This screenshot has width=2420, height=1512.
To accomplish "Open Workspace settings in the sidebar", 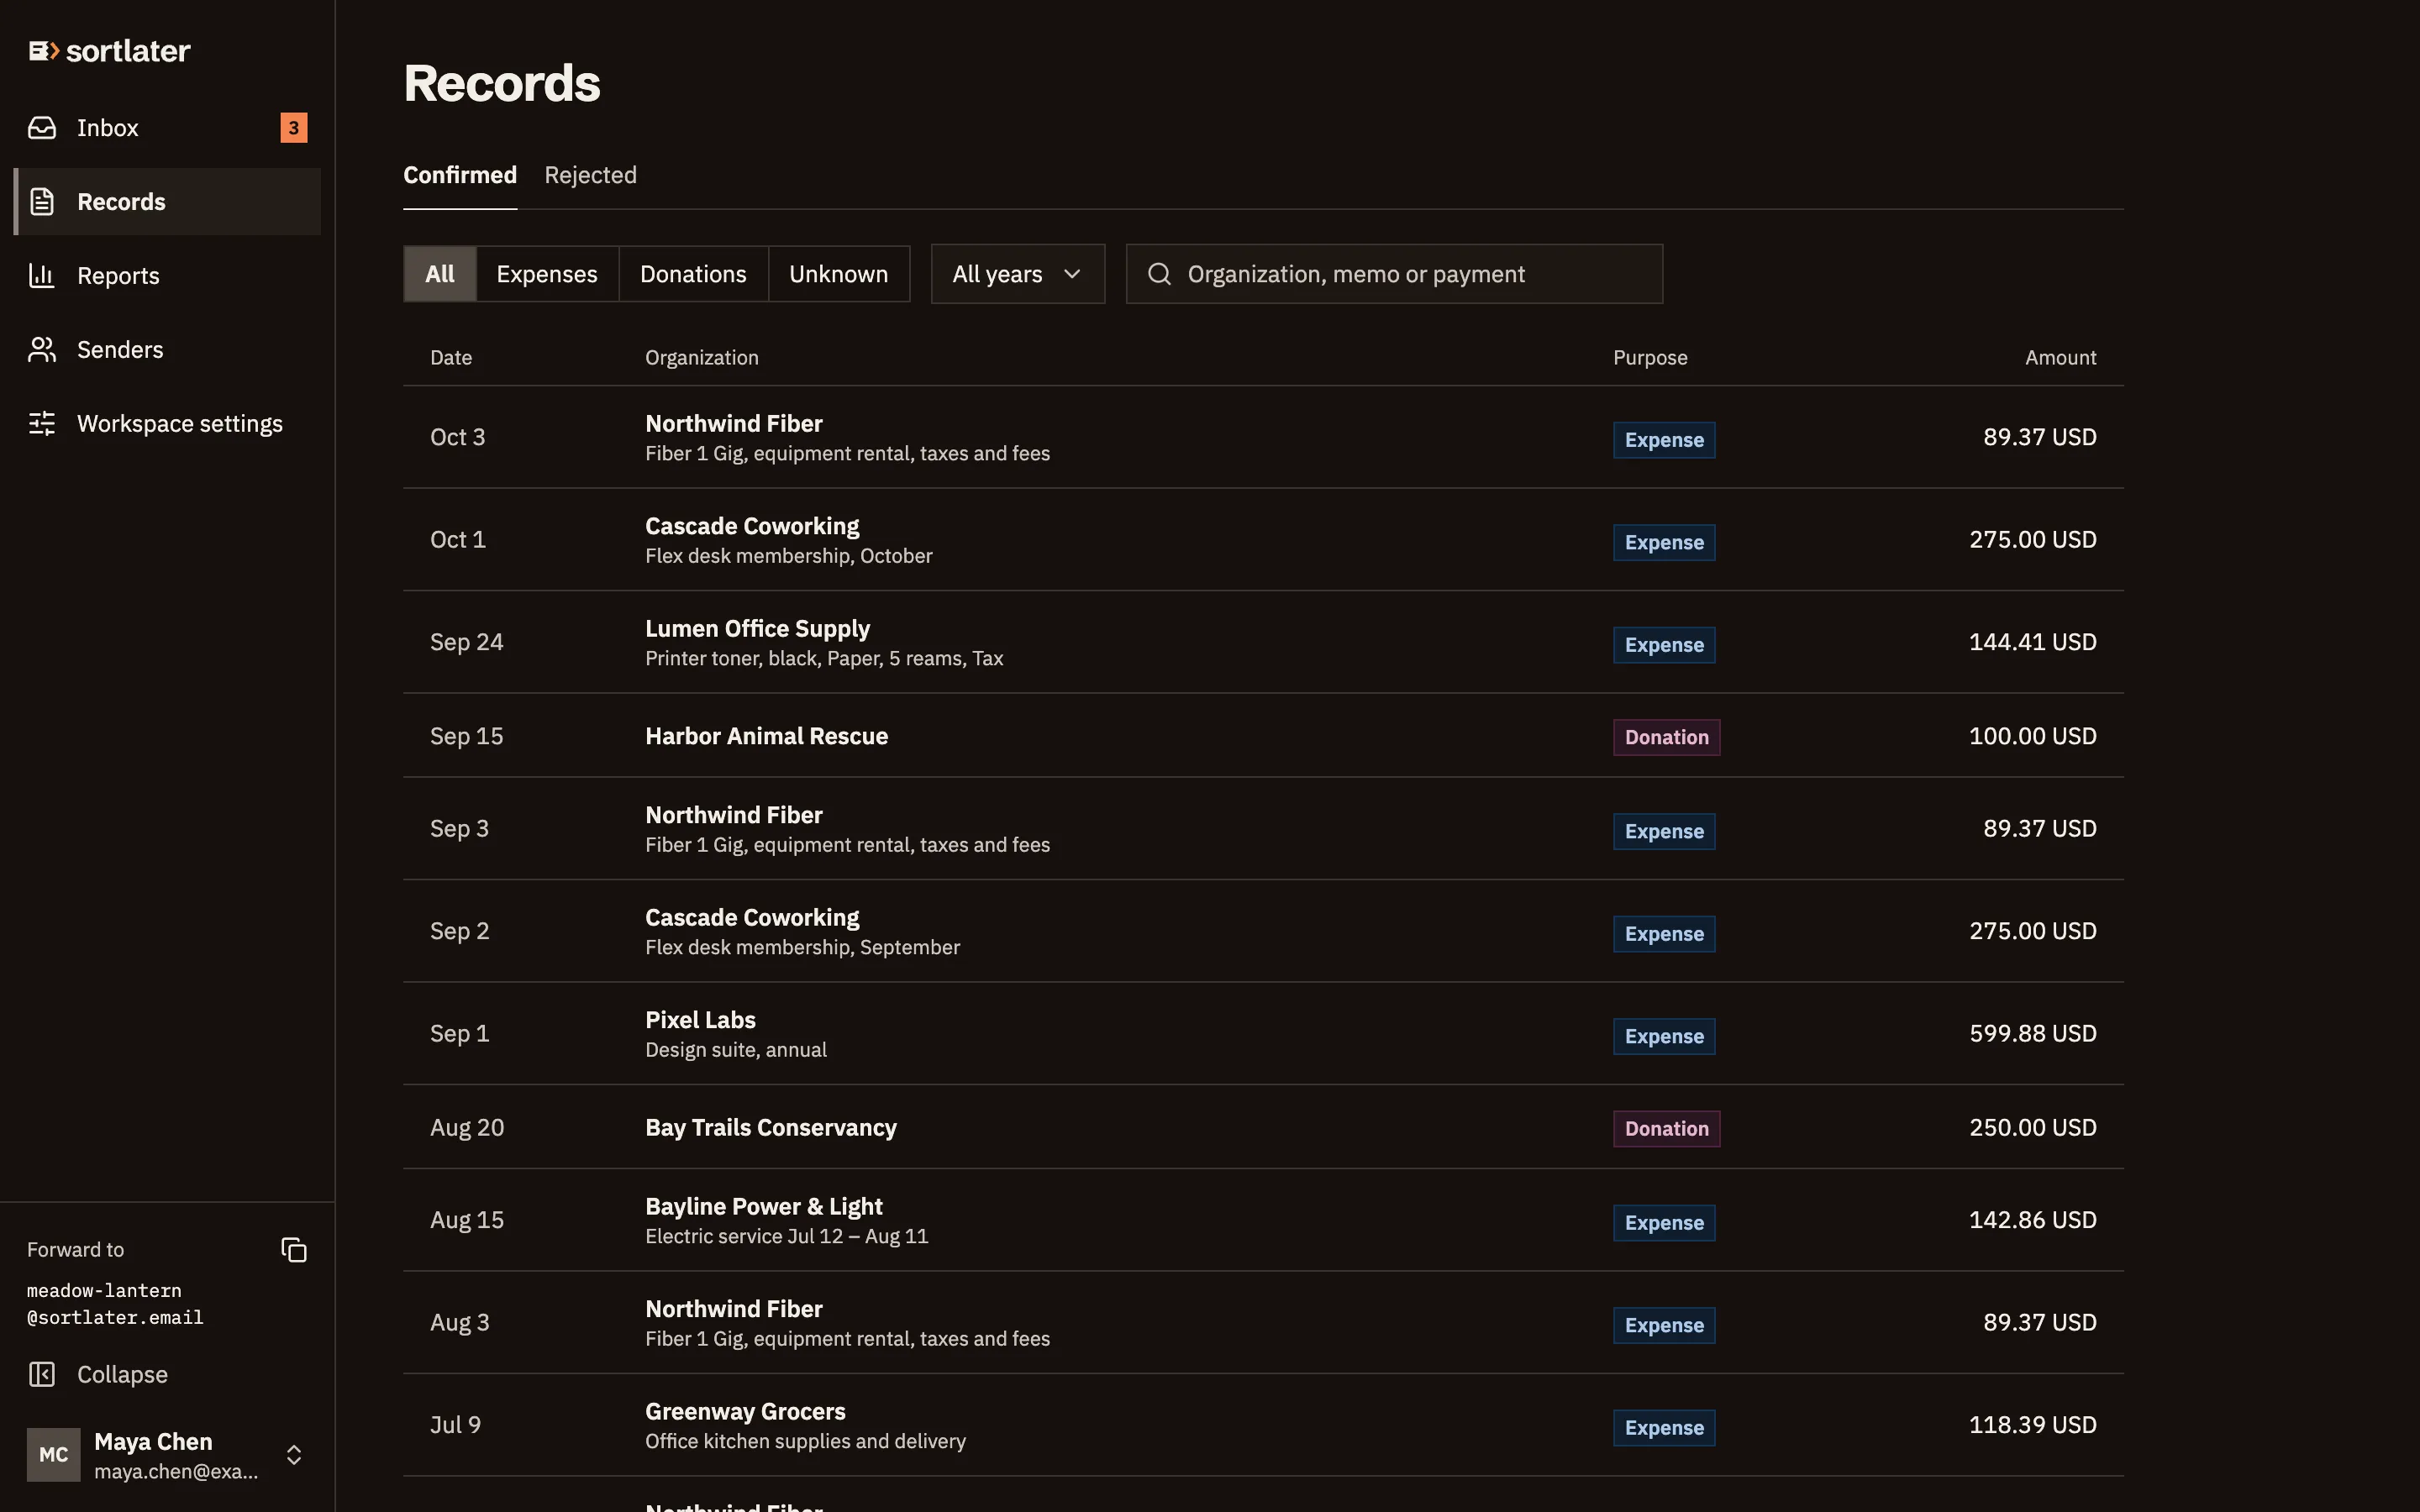I will (x=167, y=424).
